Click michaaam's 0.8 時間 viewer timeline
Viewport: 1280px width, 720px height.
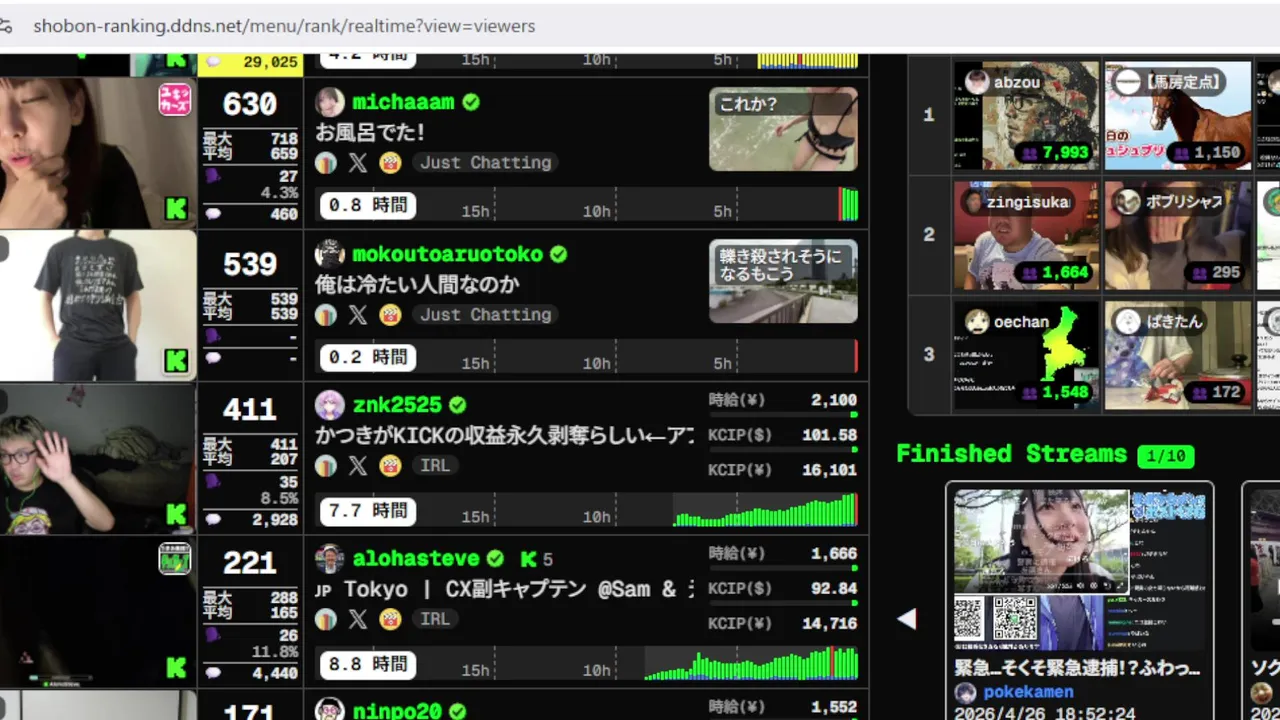(x=587, y=205)
